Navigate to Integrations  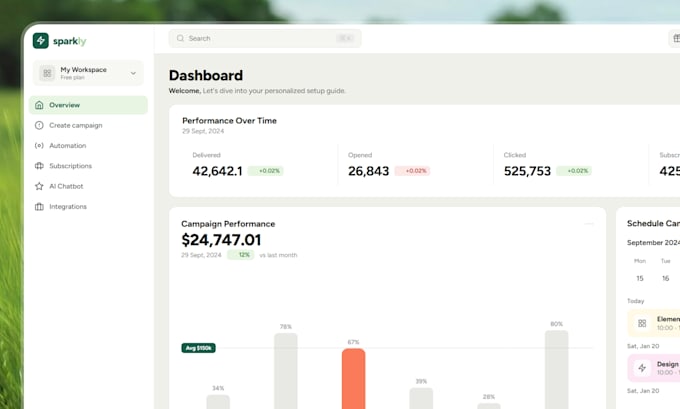[x=68, y=206]
